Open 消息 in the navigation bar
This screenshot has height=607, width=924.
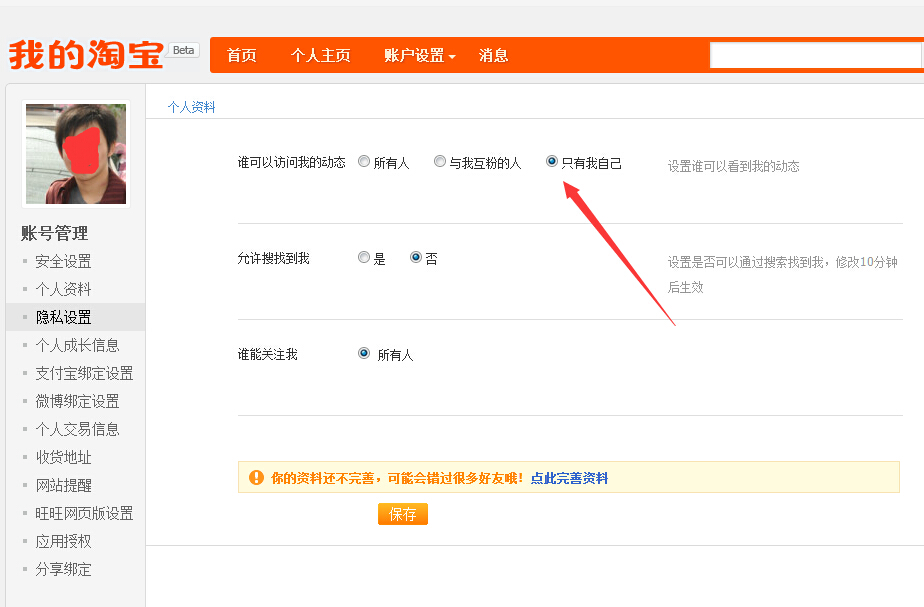pos(493,55)
